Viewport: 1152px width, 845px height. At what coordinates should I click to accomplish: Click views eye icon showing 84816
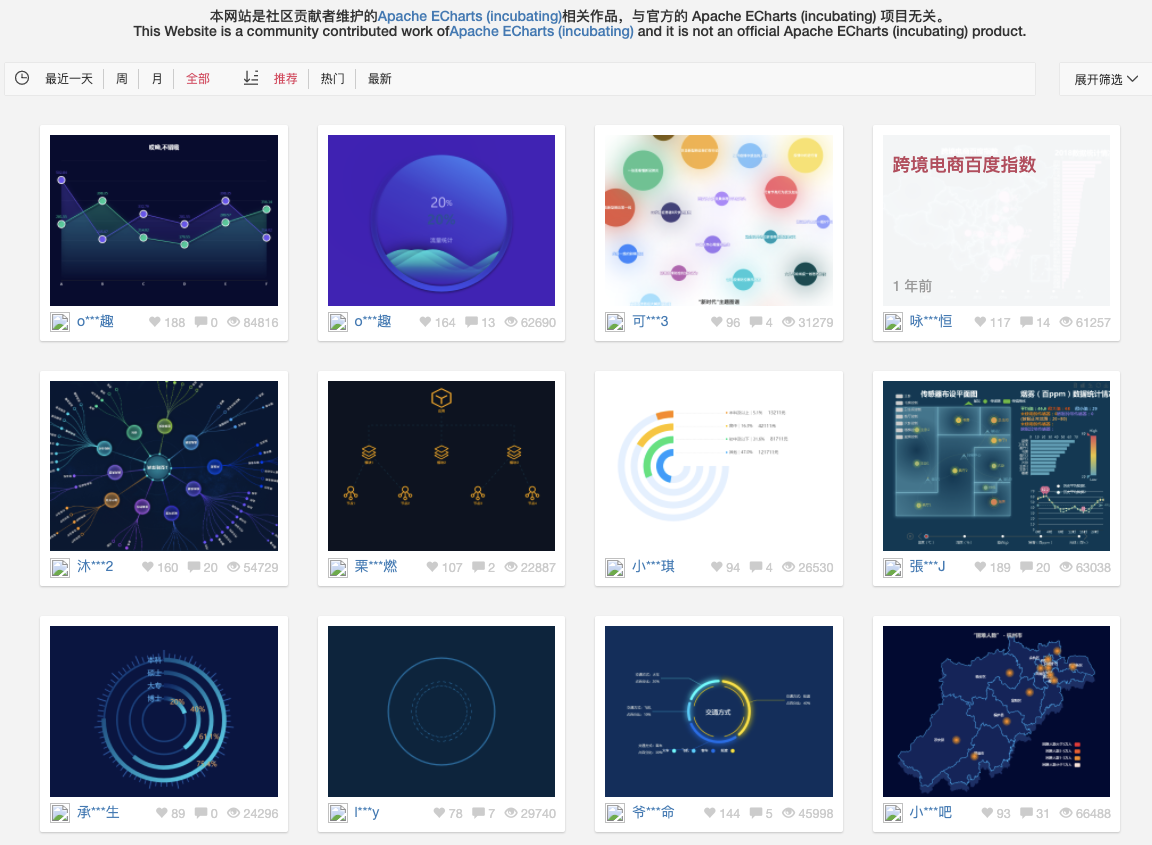tap(234, 322)
